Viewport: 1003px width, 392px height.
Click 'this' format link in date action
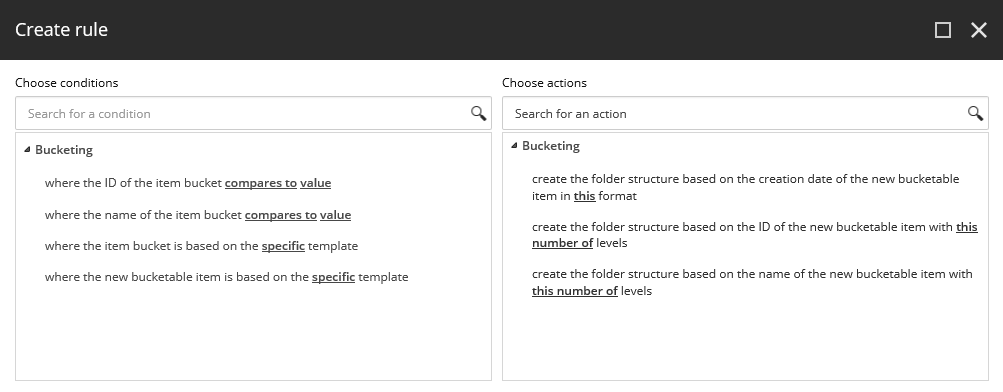click(585, 196)
